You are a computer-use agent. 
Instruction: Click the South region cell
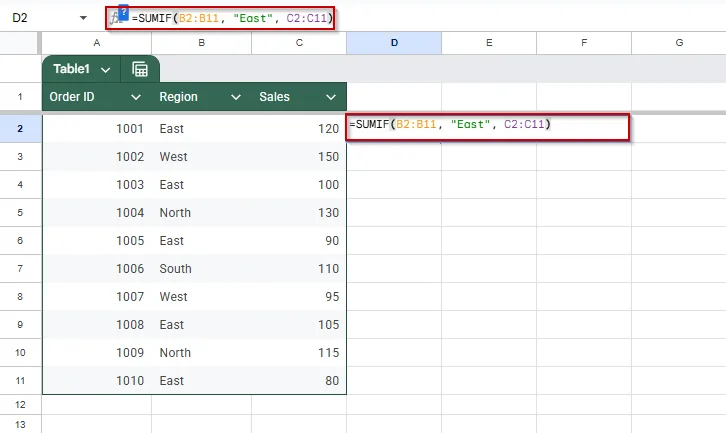point(201,269)
